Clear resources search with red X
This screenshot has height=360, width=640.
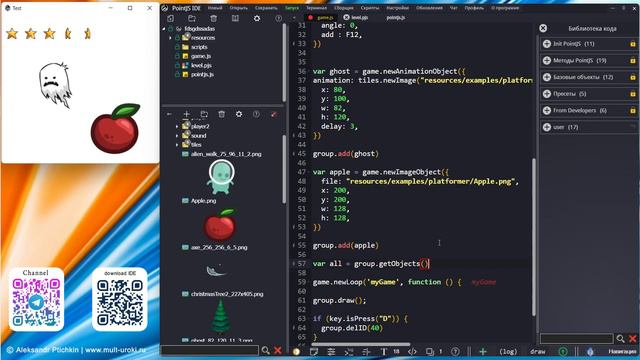(278, 350)
